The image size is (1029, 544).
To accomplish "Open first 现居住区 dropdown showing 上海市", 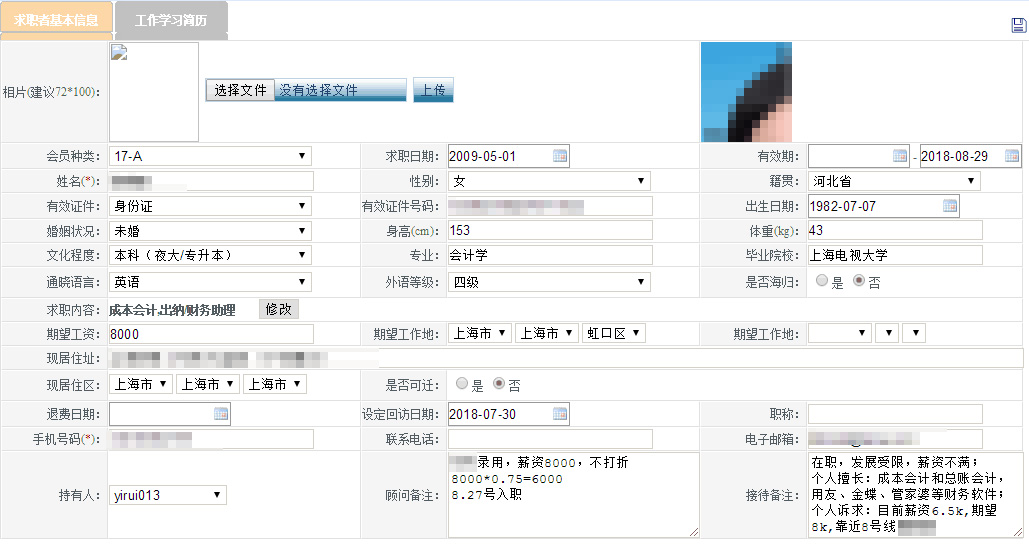I will (140, 384).
